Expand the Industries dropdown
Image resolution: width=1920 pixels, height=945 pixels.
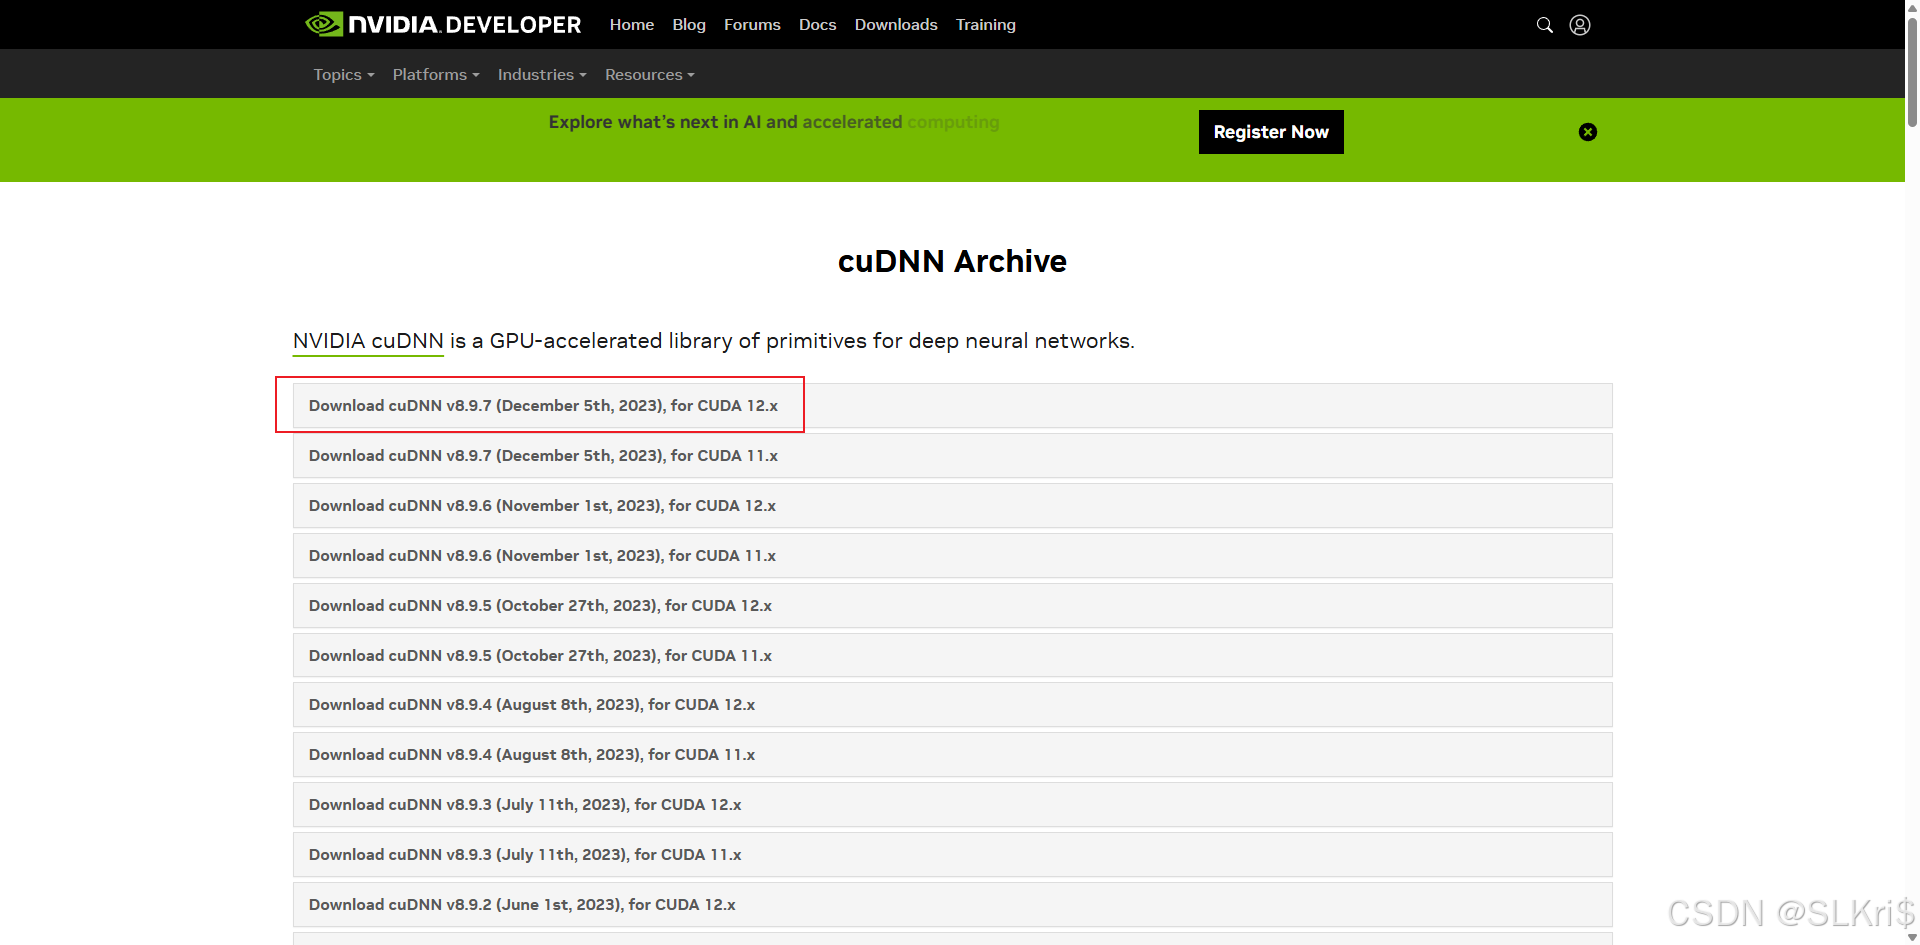542,75
